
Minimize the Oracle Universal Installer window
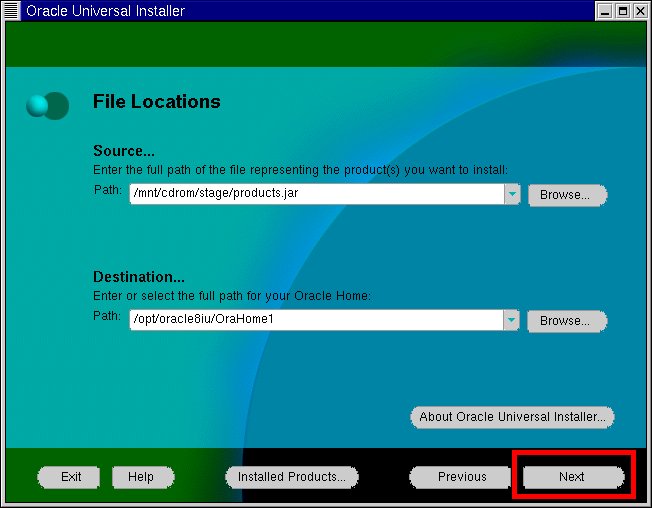click(x=605, y=11)
